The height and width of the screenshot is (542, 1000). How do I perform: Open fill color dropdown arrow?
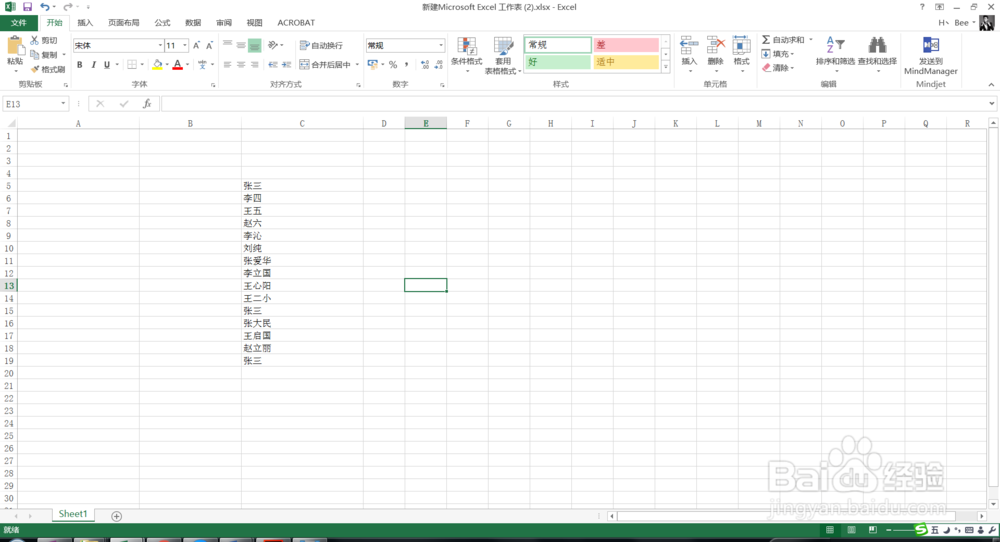167,64
